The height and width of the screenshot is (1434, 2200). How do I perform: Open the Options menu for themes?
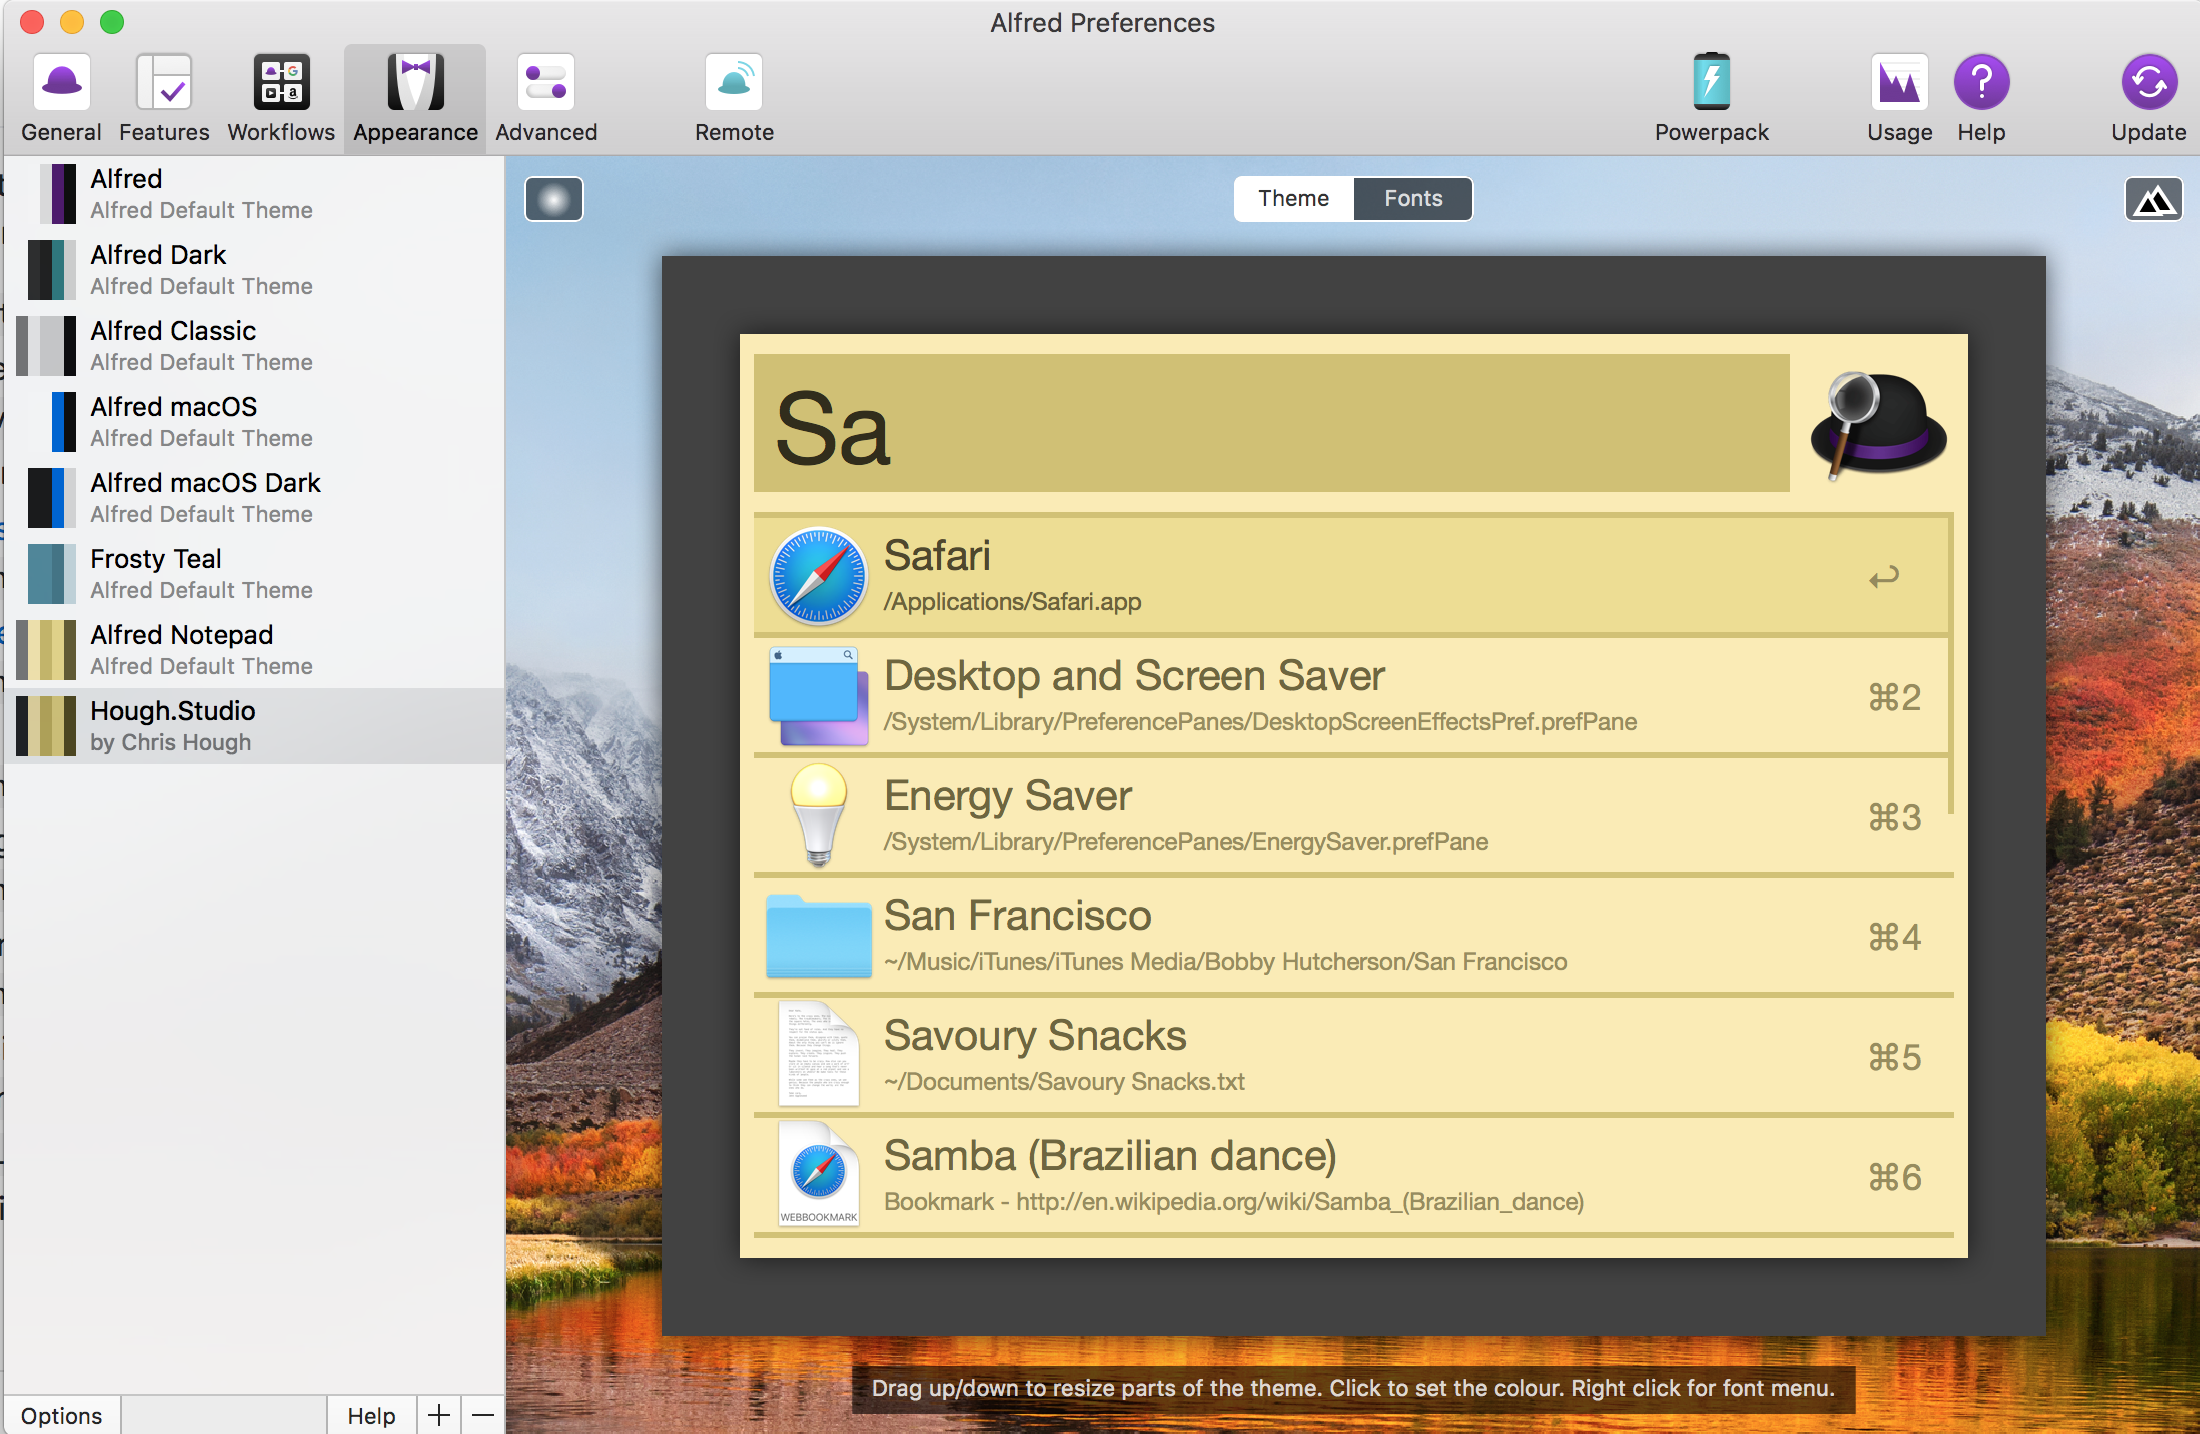click(x=62, y=1415)
